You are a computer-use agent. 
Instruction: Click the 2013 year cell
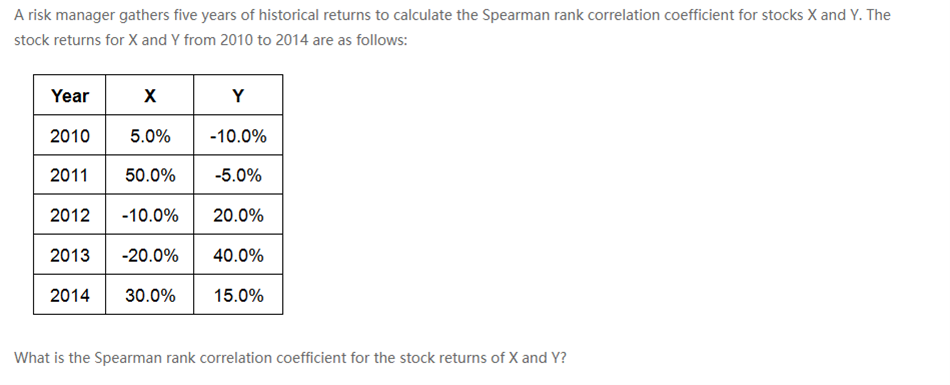(70, 255)
